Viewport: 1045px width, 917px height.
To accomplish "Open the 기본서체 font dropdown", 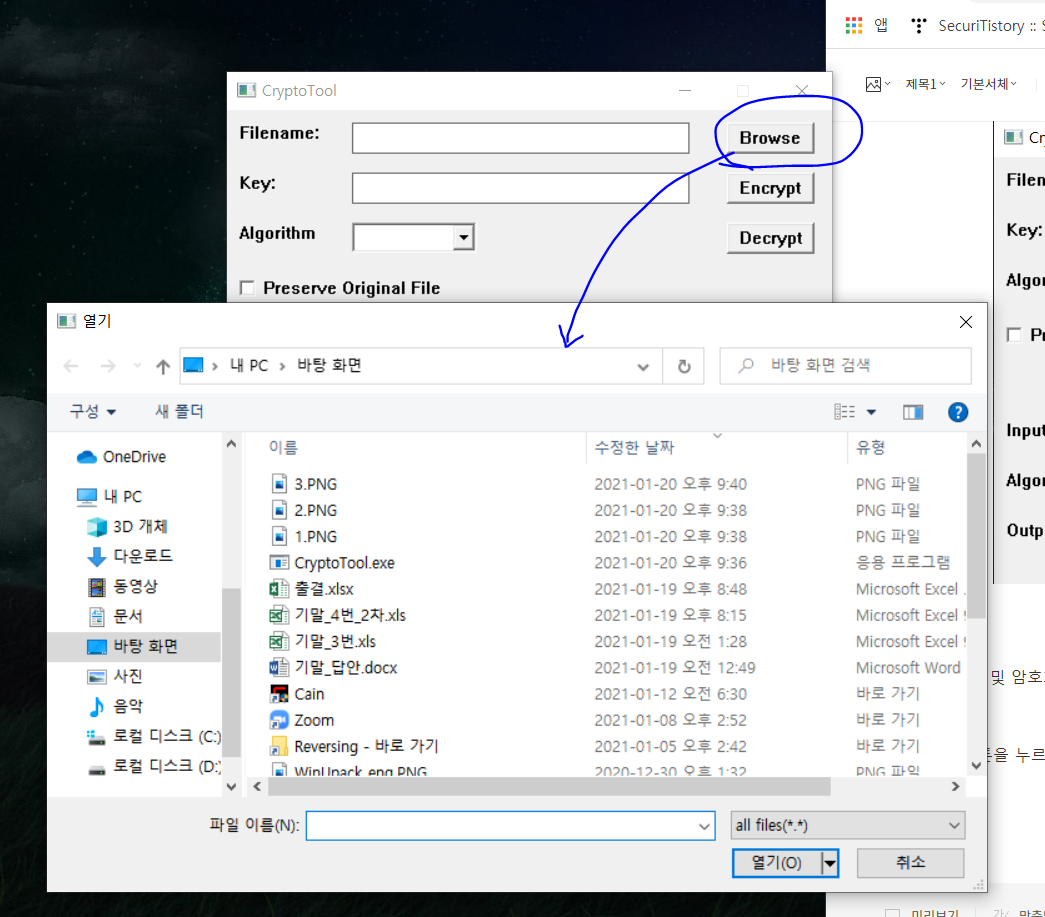I will click(x=988, y=84).
